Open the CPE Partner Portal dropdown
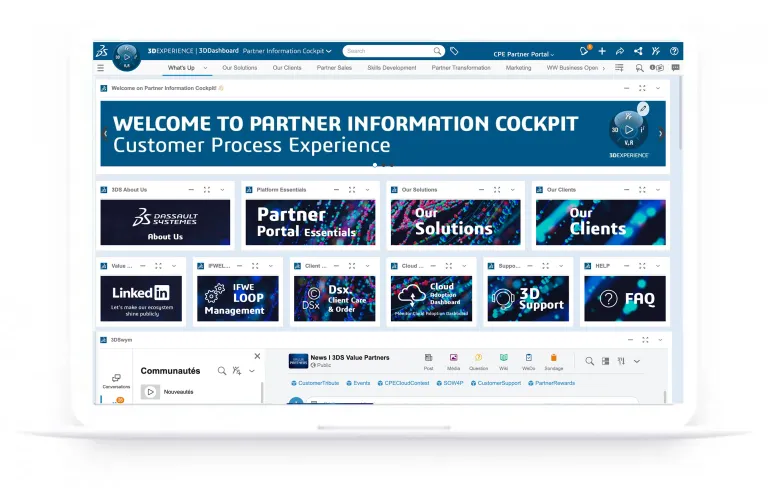 (x=524, y=54)
